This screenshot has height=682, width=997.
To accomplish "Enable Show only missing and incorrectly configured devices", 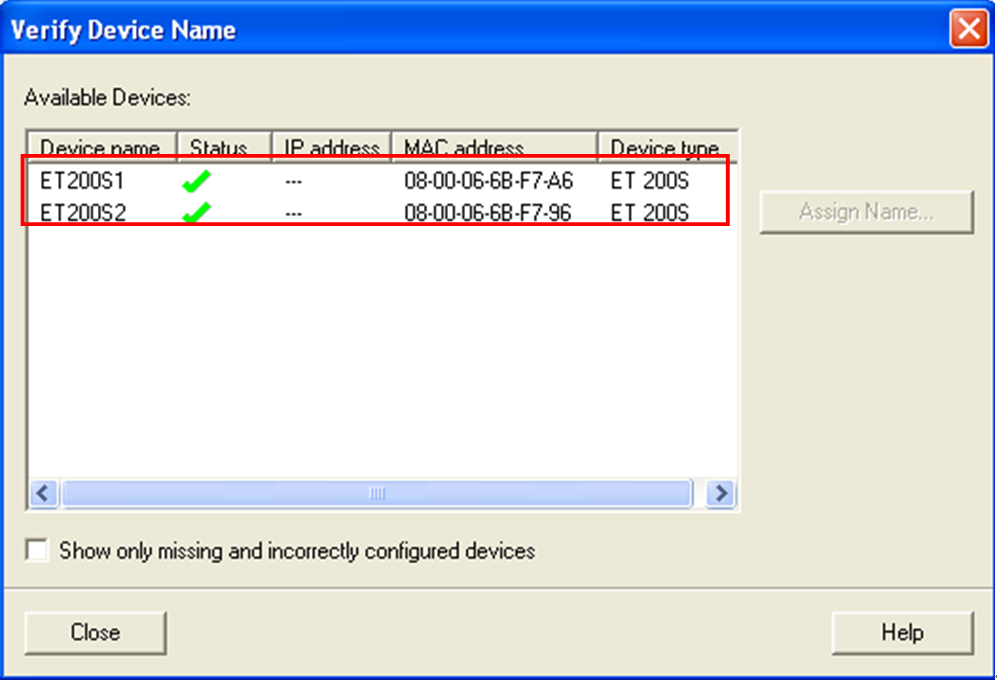I will pos(37,550).
